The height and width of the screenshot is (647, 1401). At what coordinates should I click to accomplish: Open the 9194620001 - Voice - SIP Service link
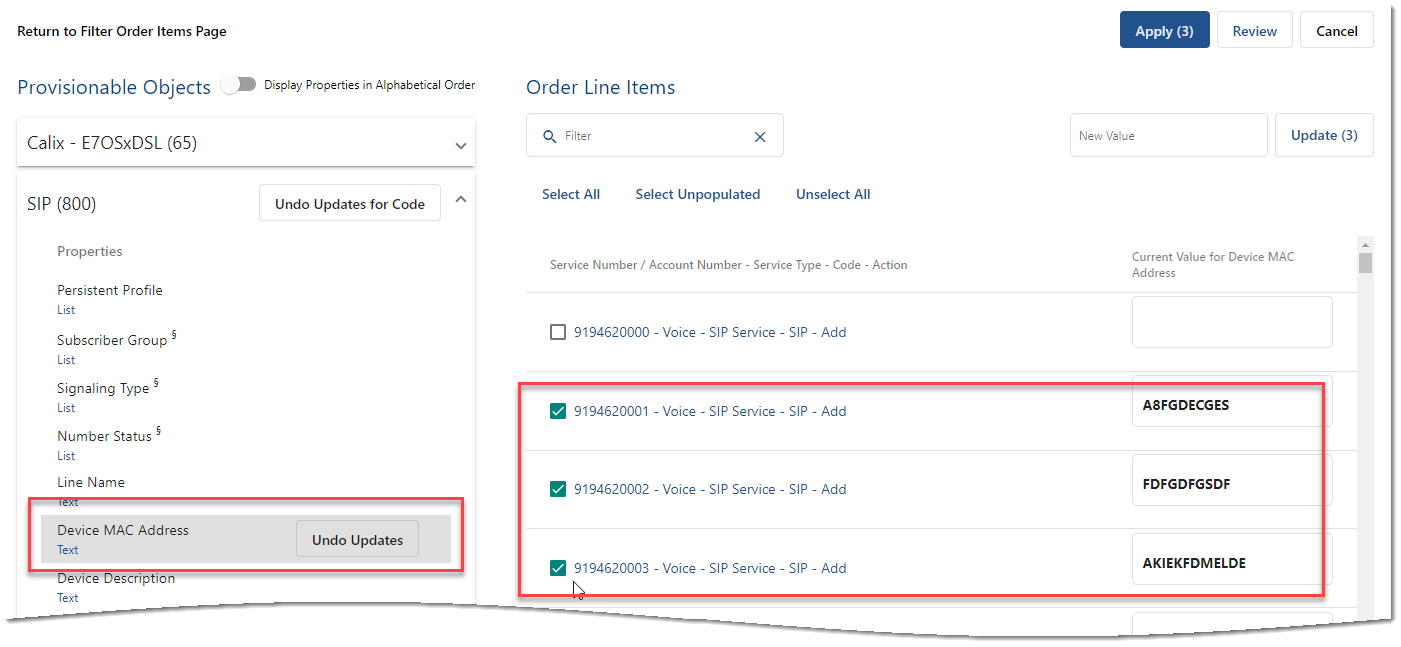pos(710,411)
